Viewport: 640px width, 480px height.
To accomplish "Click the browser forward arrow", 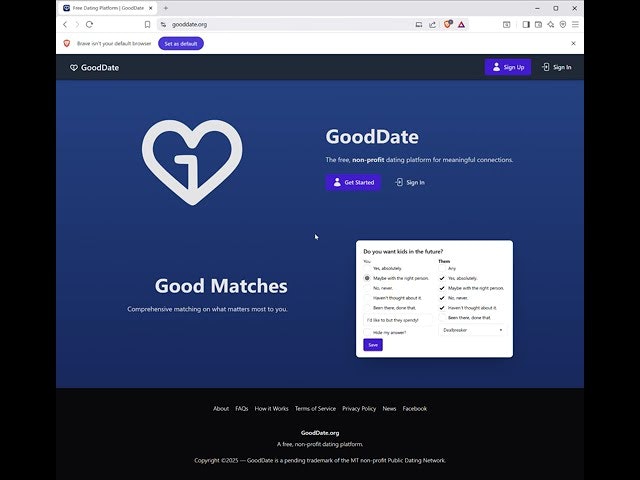I will coord(77,24).
